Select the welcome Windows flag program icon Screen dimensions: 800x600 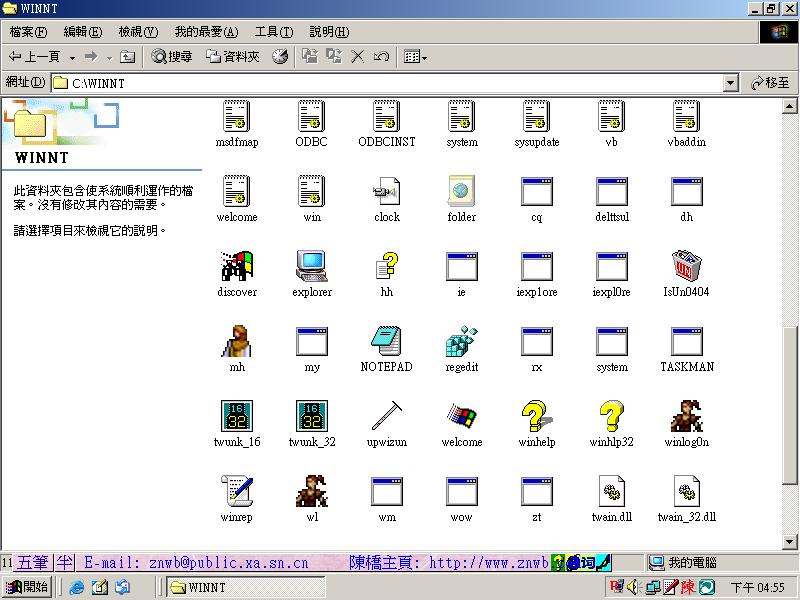462,416
